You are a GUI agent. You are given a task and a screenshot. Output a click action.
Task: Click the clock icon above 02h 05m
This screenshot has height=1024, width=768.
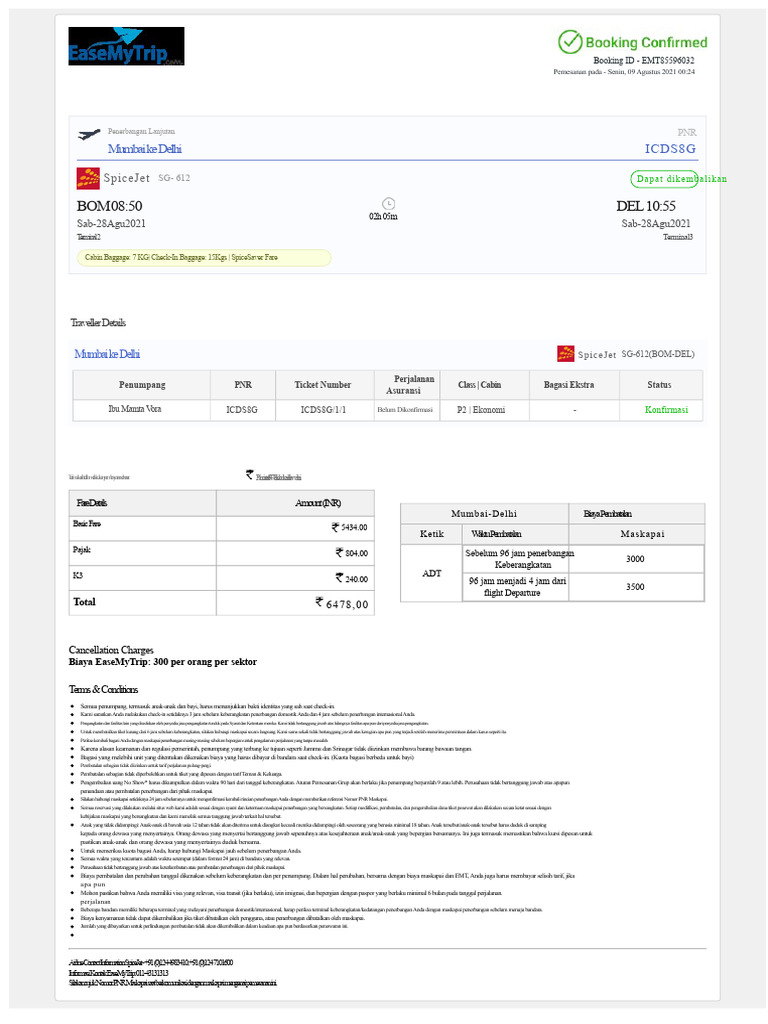tap(388, 204)
